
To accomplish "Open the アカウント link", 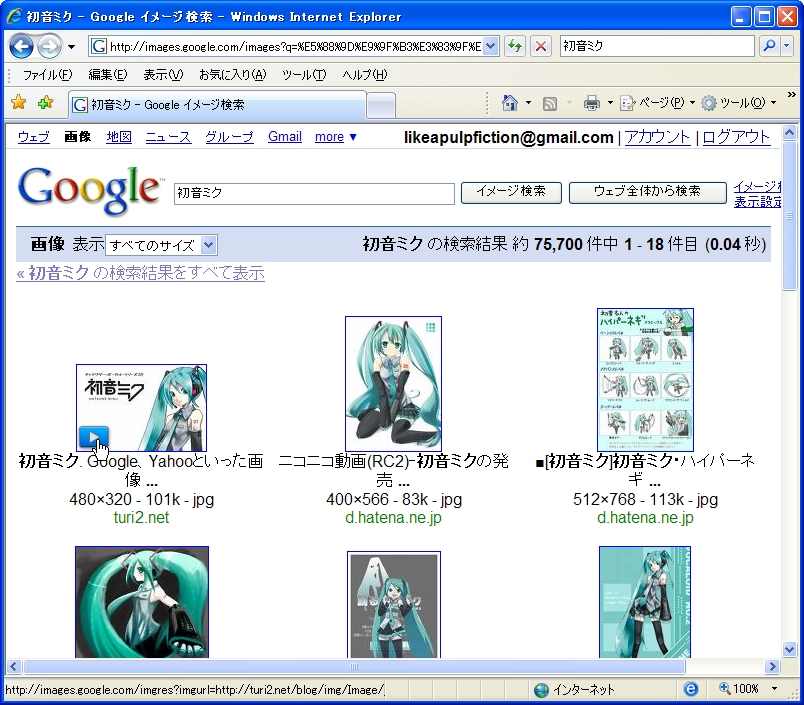I will [x=657, y=137].
